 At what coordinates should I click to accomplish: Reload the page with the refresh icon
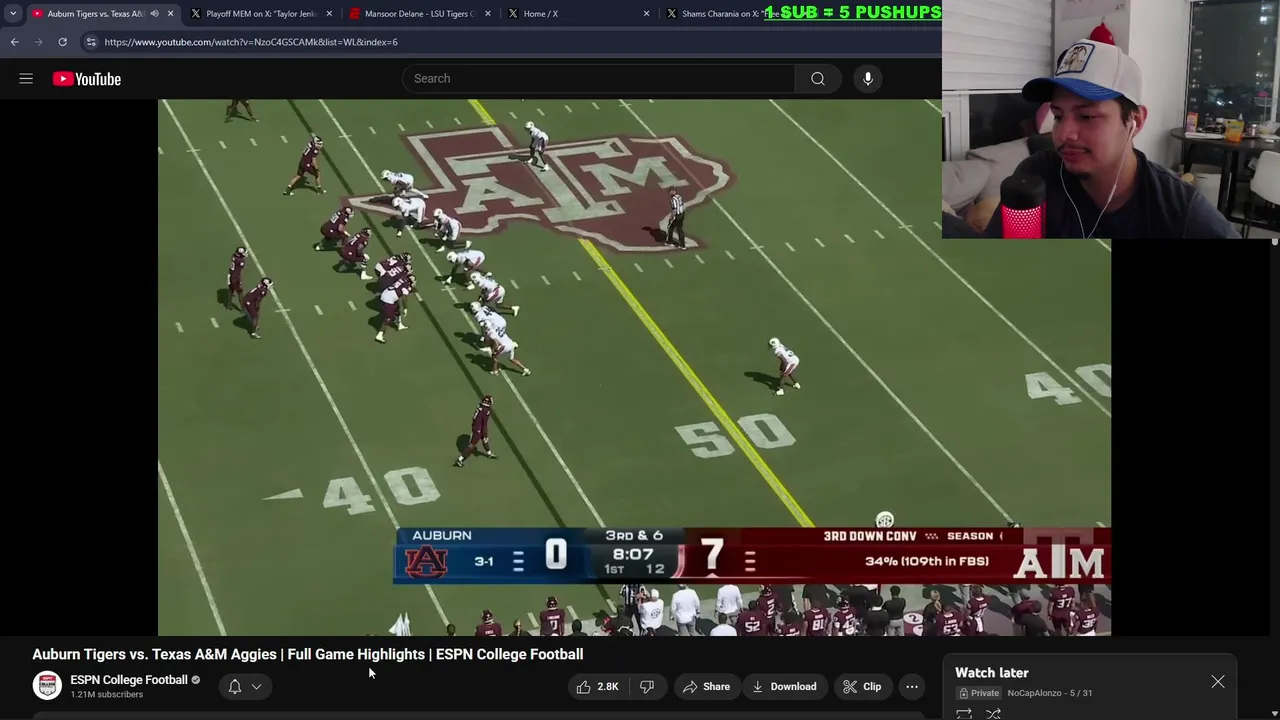pyautogui.click(x=62, y=42)
